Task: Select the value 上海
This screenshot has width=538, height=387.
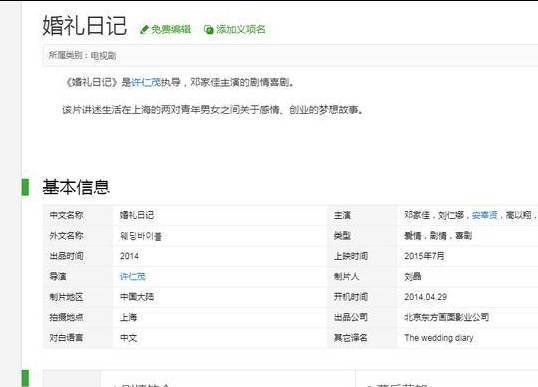Action: [x=128, y=317]
